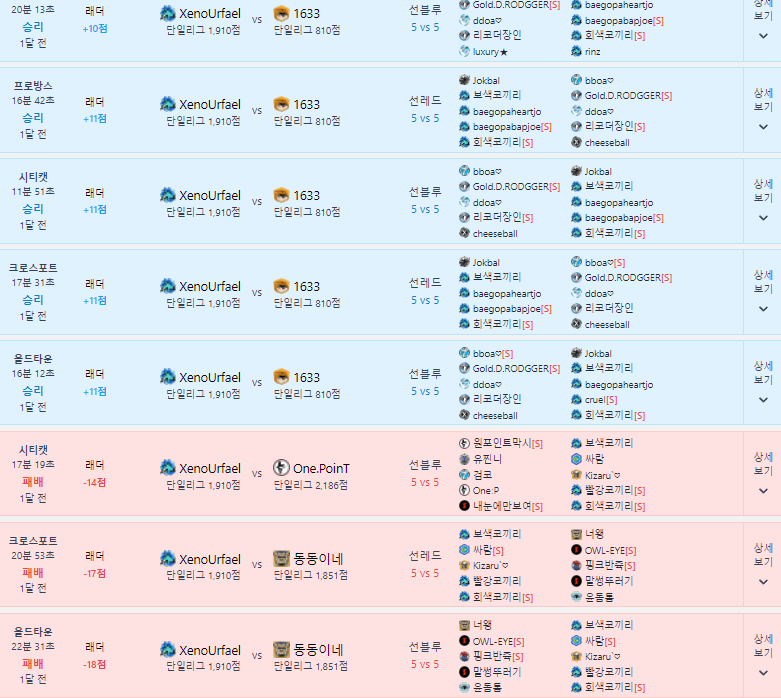Open the player 검코 profile link
This screenshot has height=698, width=781.
(483, 474)
